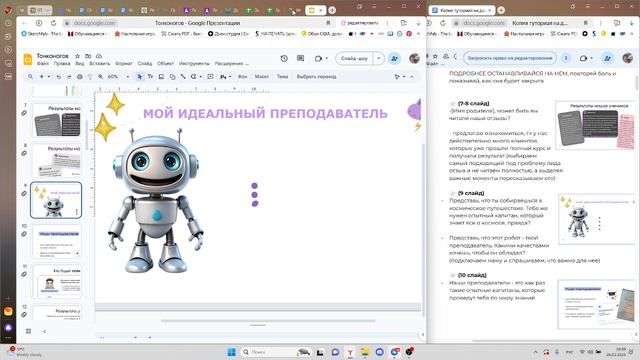The height and width of the screenshot is (360, 640).
Task: Click the slide title МОЙ ИДЕАЛЬНЫЙ ПРЕПОДАВАТЕЛЬ
Action: 265,113
